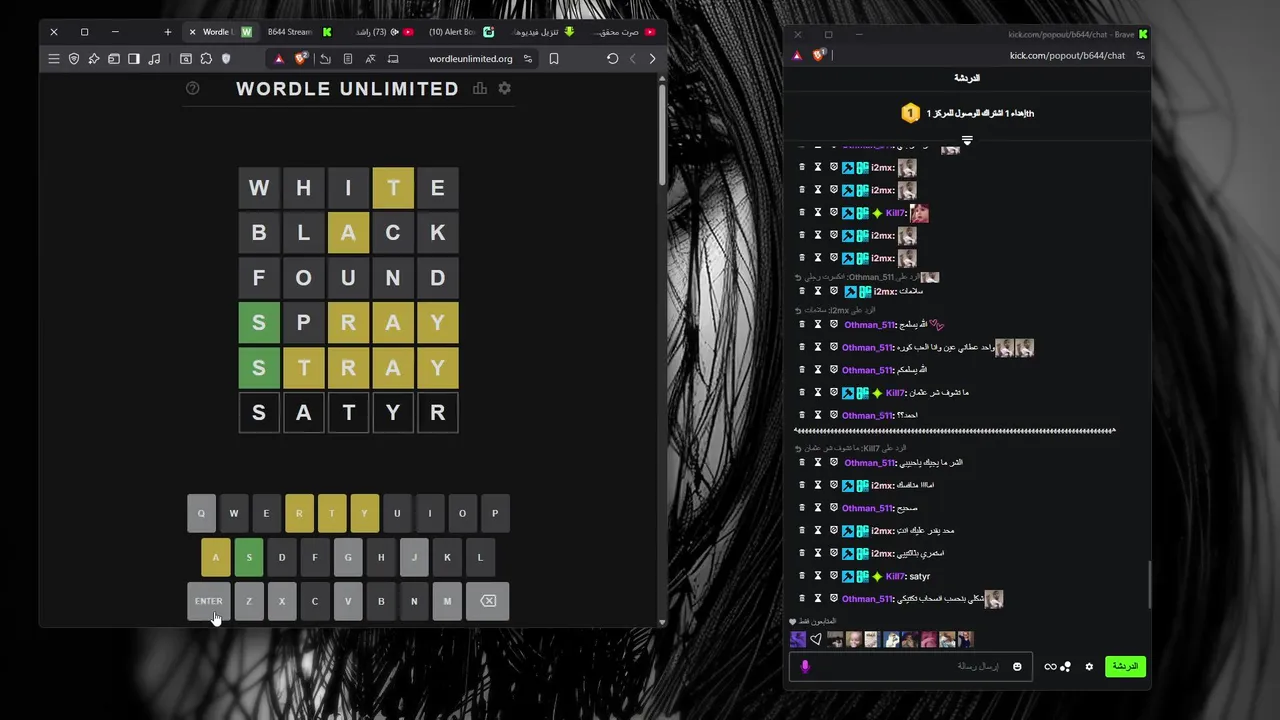Click the yellow T tile in WHITE row
The width and height of the screenshot is (1280, 720).
393,188
